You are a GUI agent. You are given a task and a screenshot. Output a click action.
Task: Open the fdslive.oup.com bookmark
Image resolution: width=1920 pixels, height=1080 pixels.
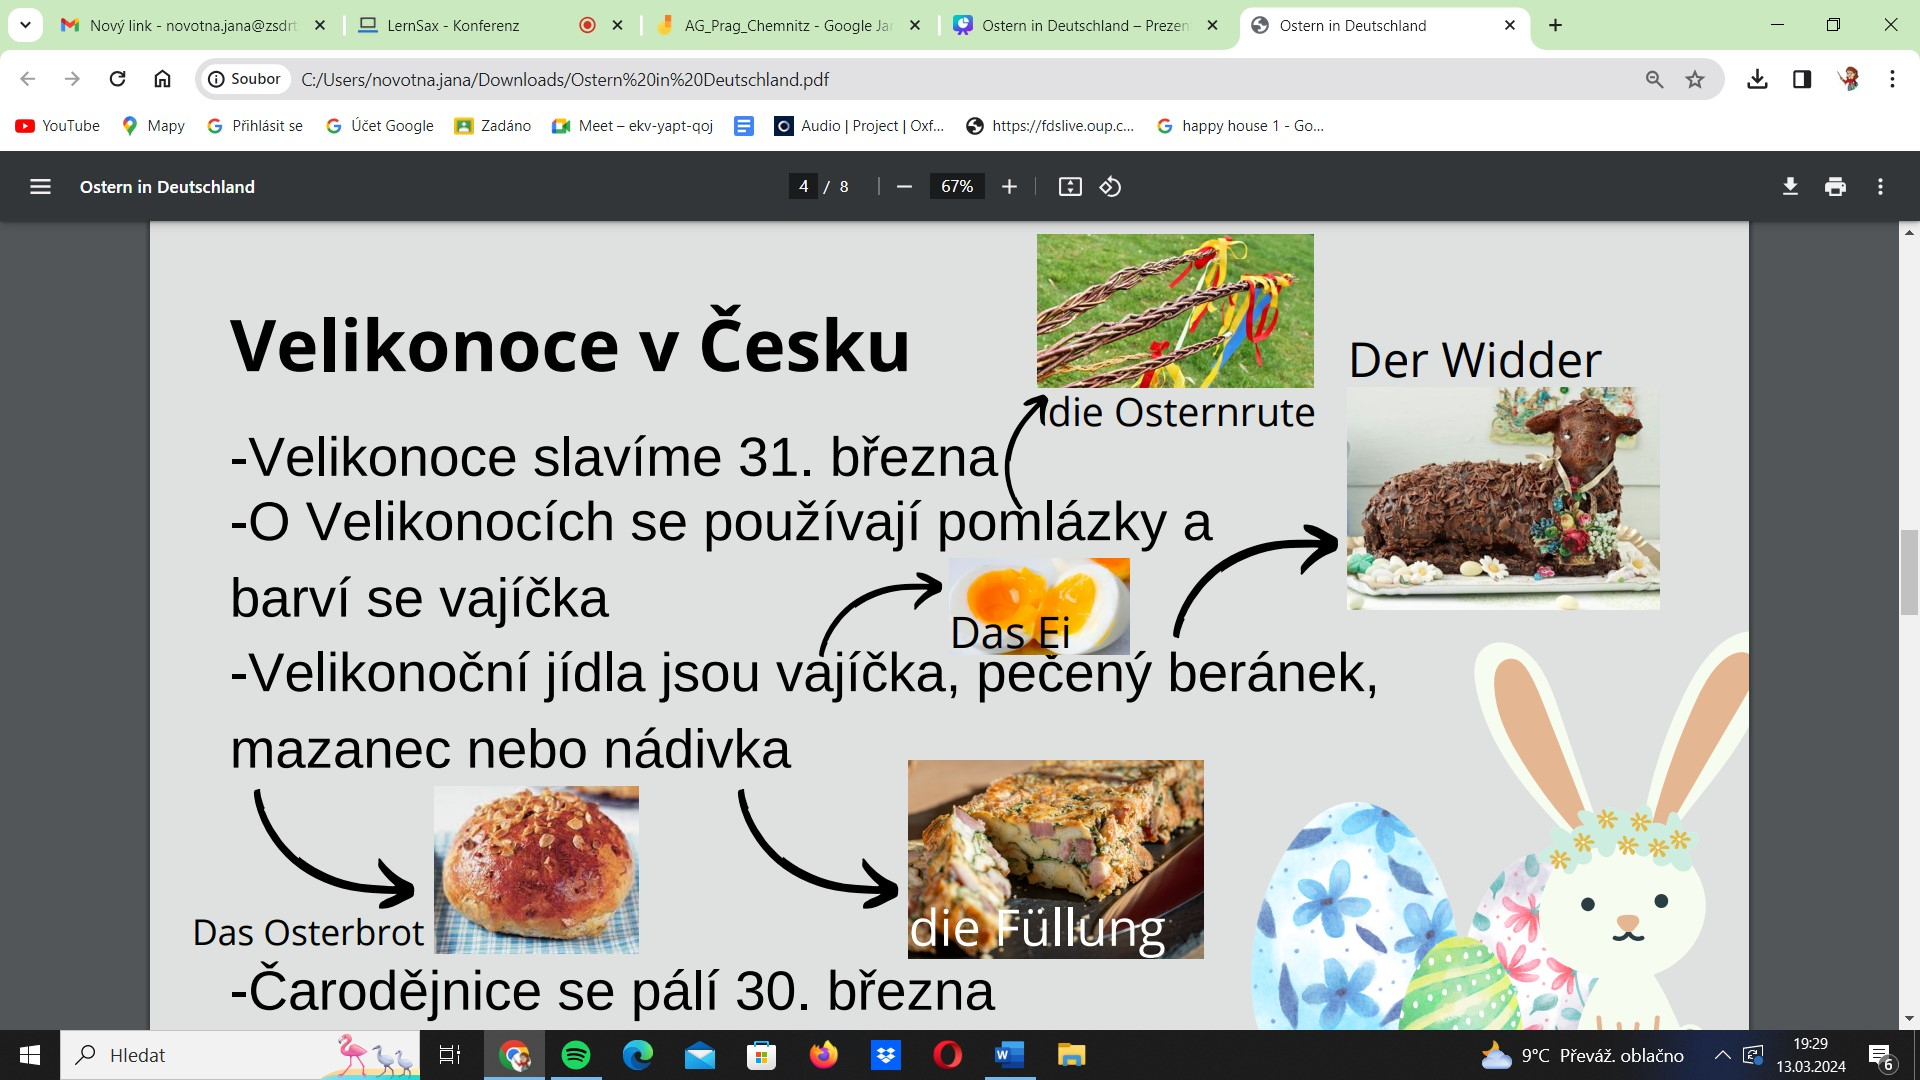1050,126
